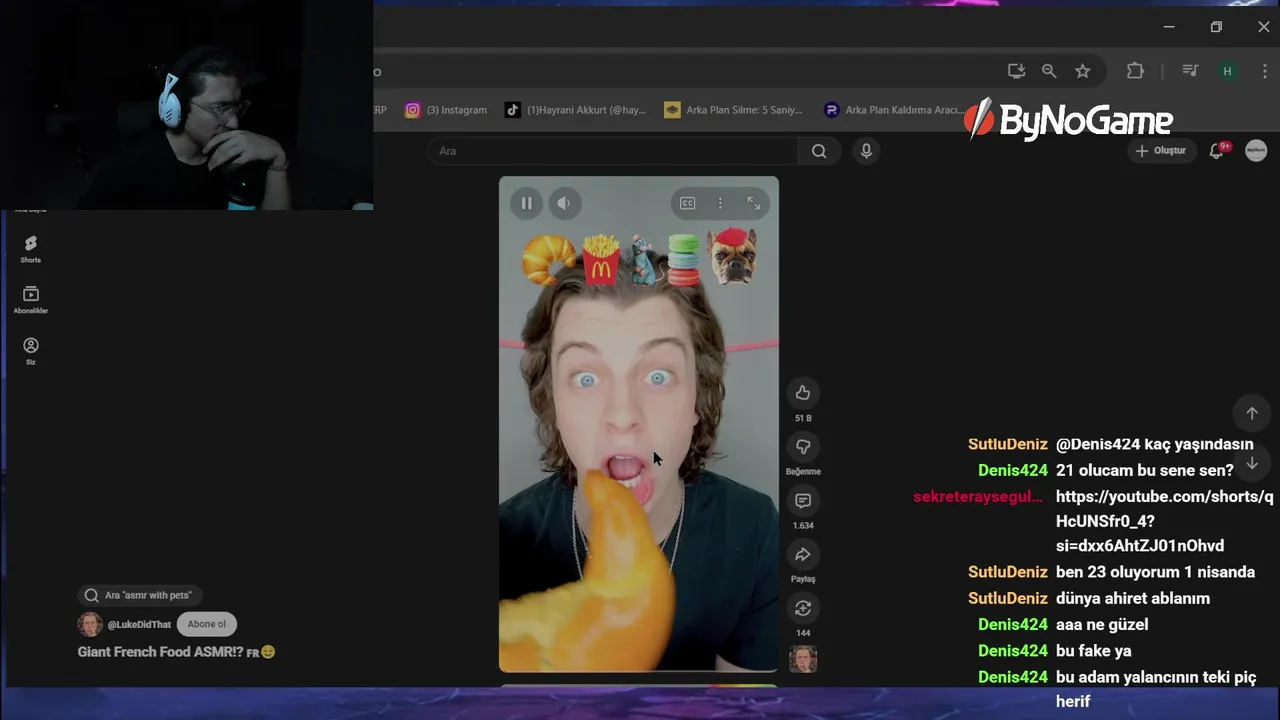Bookmark this page with the star icon
The width and height of the screenshot is (1280, 720).
(x=1082, y=71)
